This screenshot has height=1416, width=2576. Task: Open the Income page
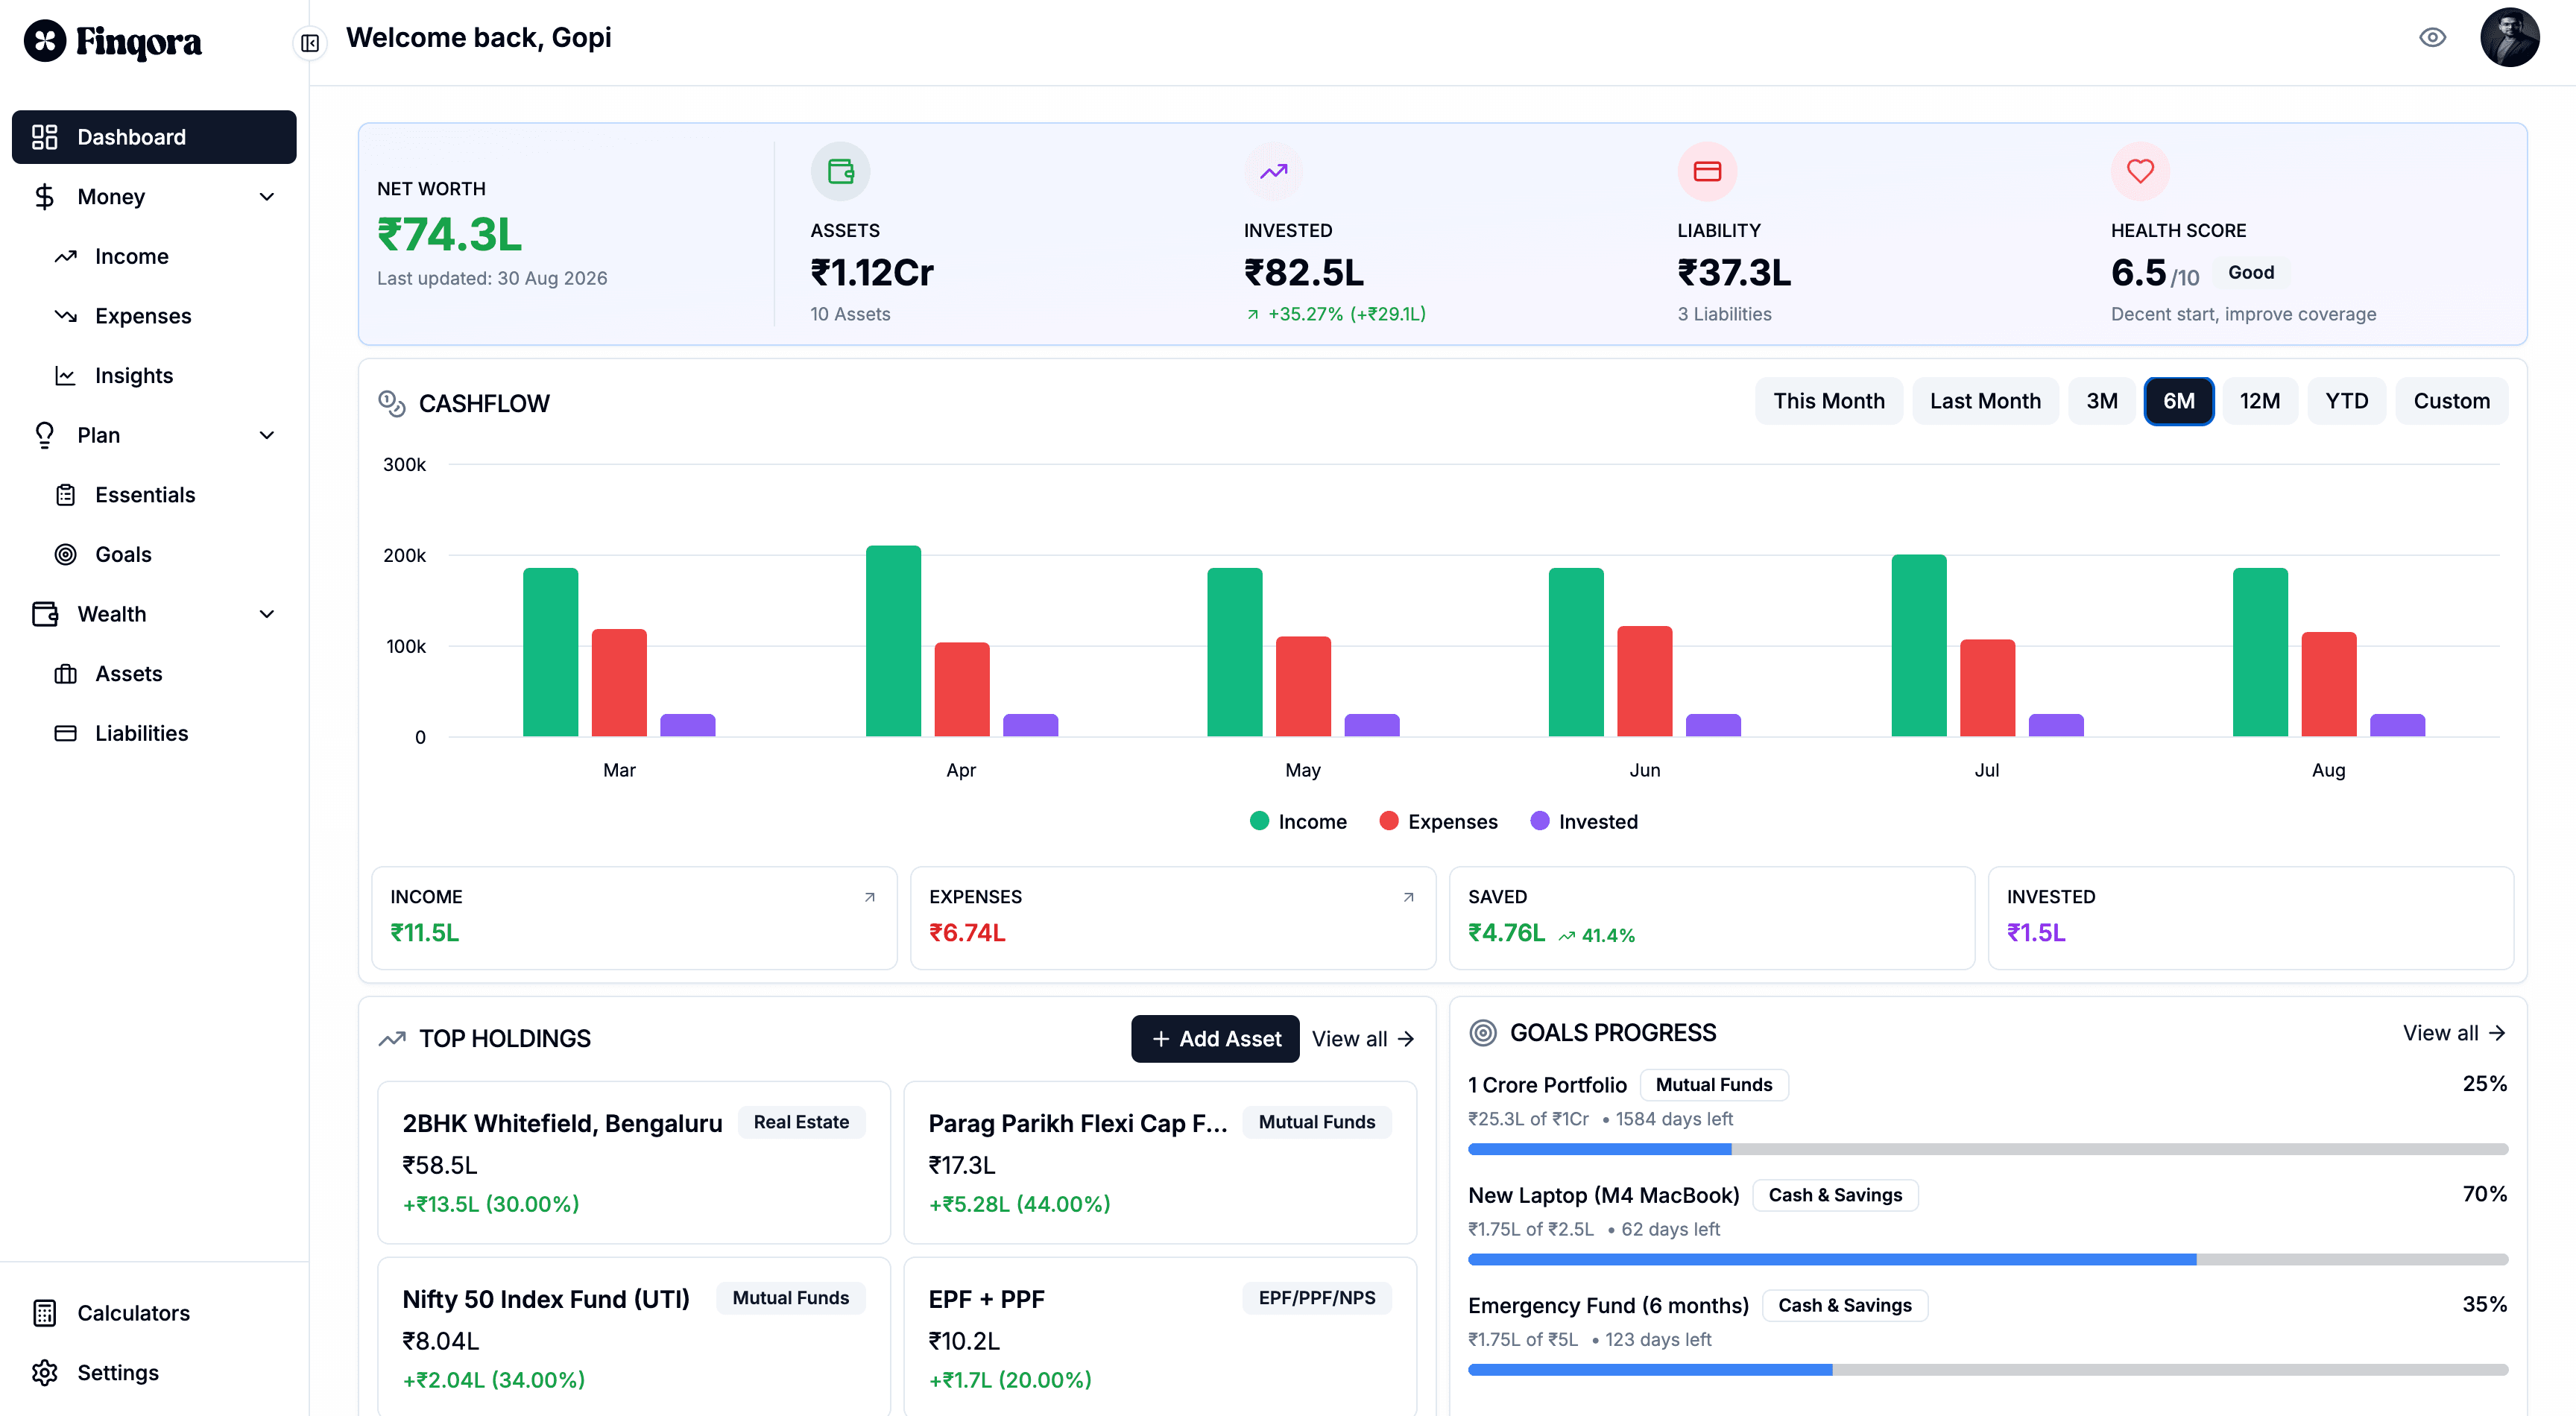131,256
